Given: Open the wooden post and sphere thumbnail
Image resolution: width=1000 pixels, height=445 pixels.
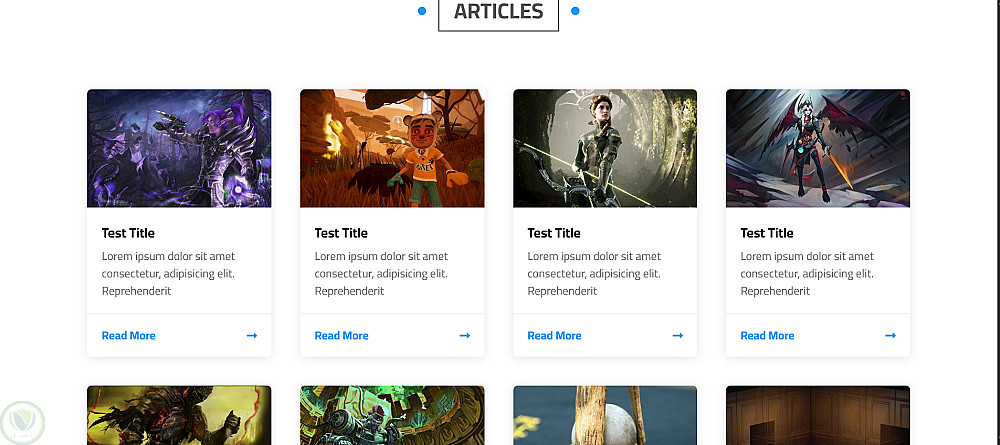Looking at the screenshot, I should point(605,415).
